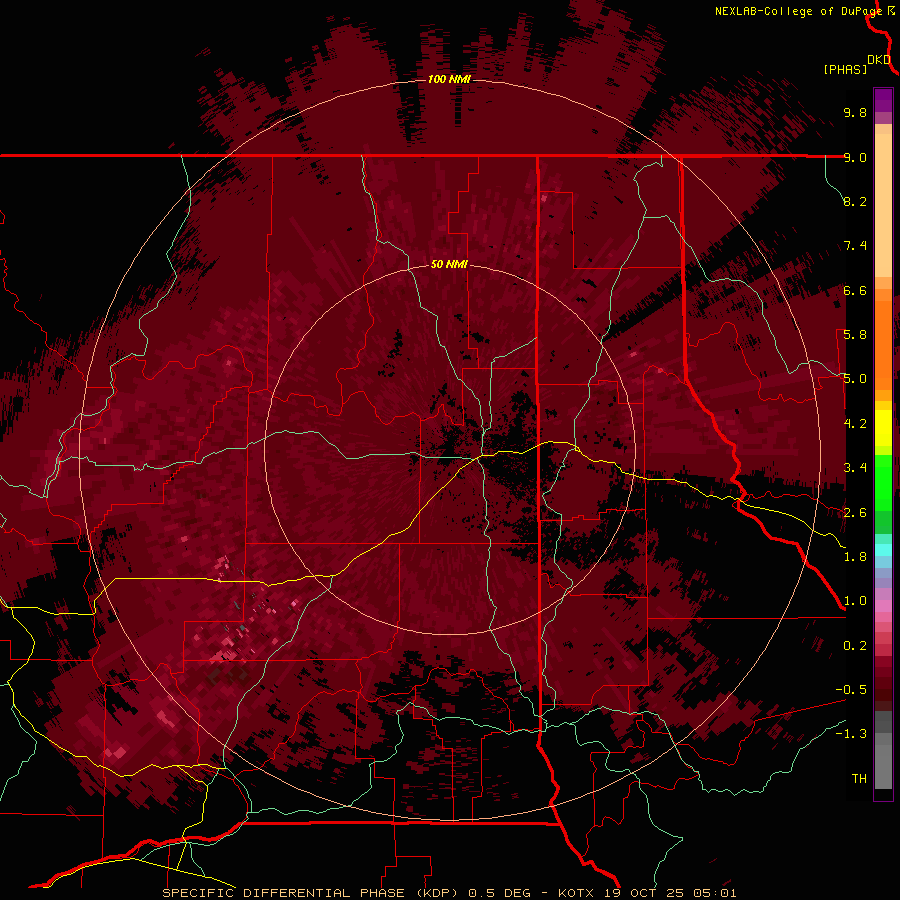Click the 3.4 color scale value
Image resolution: width=900 pixels, height=900 pixels.
[x=855, y=468]
